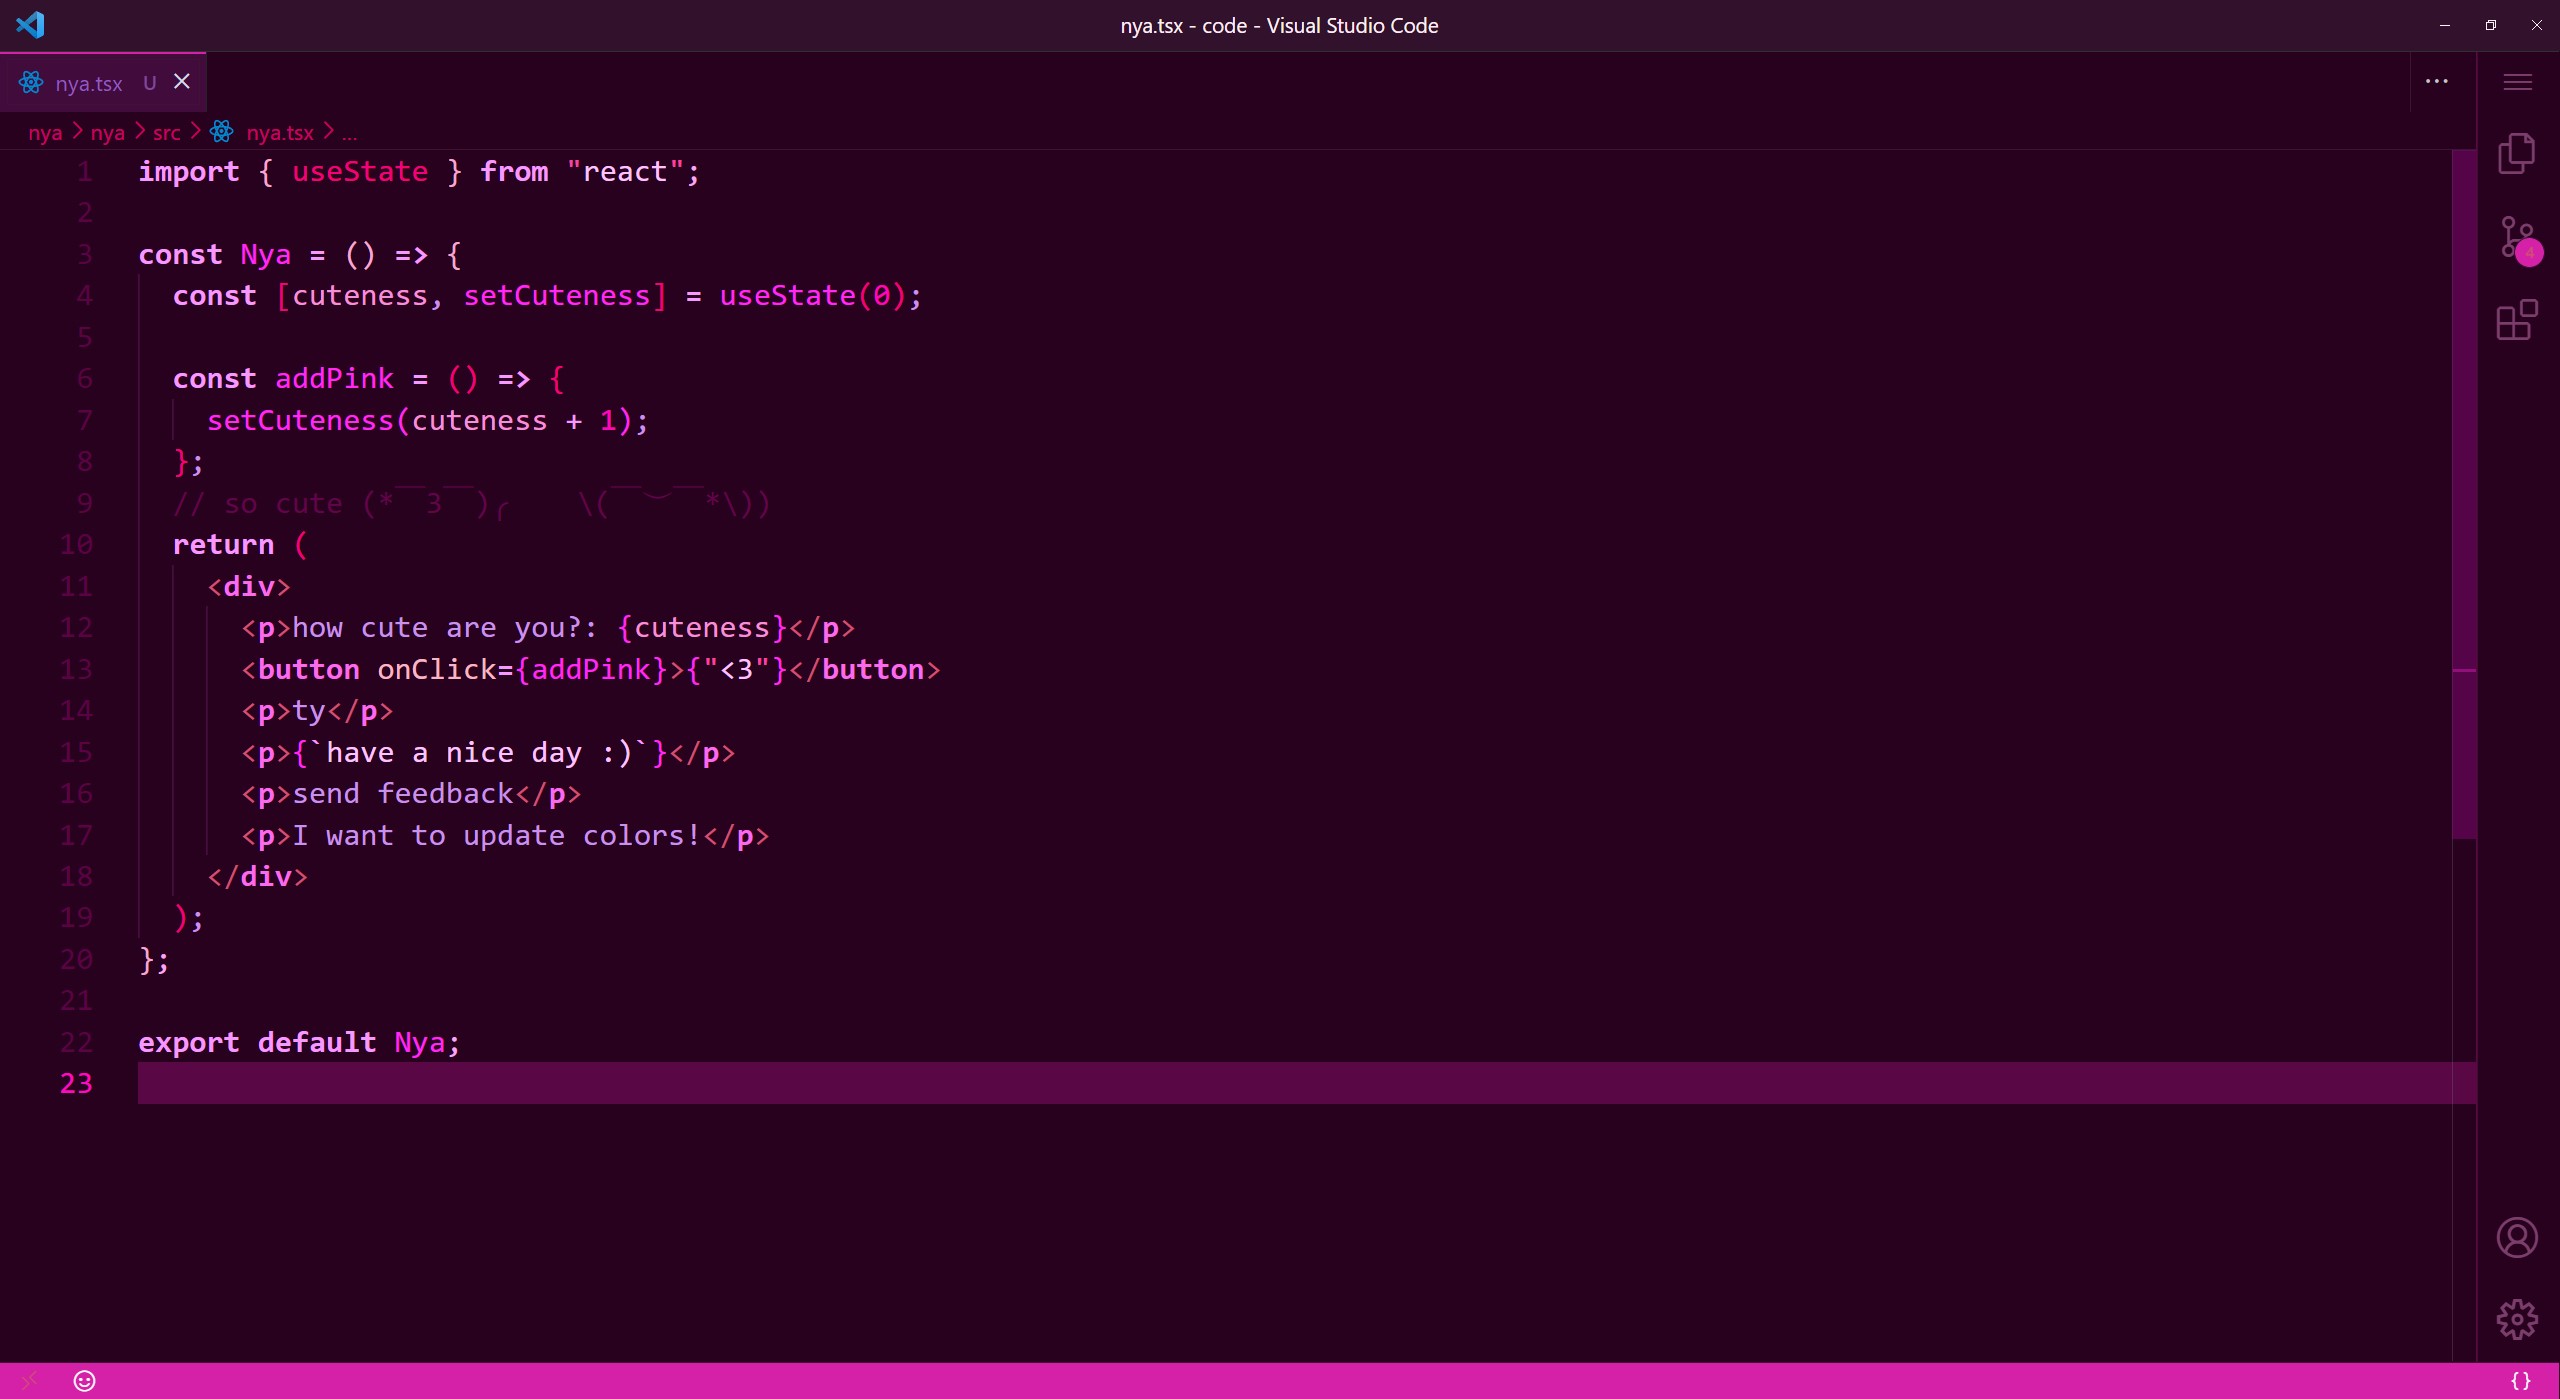The height and width of the screenshot is (1399, 2560).
Task: Click the second nya folder breadcrumb
Action: coord(107,133)
